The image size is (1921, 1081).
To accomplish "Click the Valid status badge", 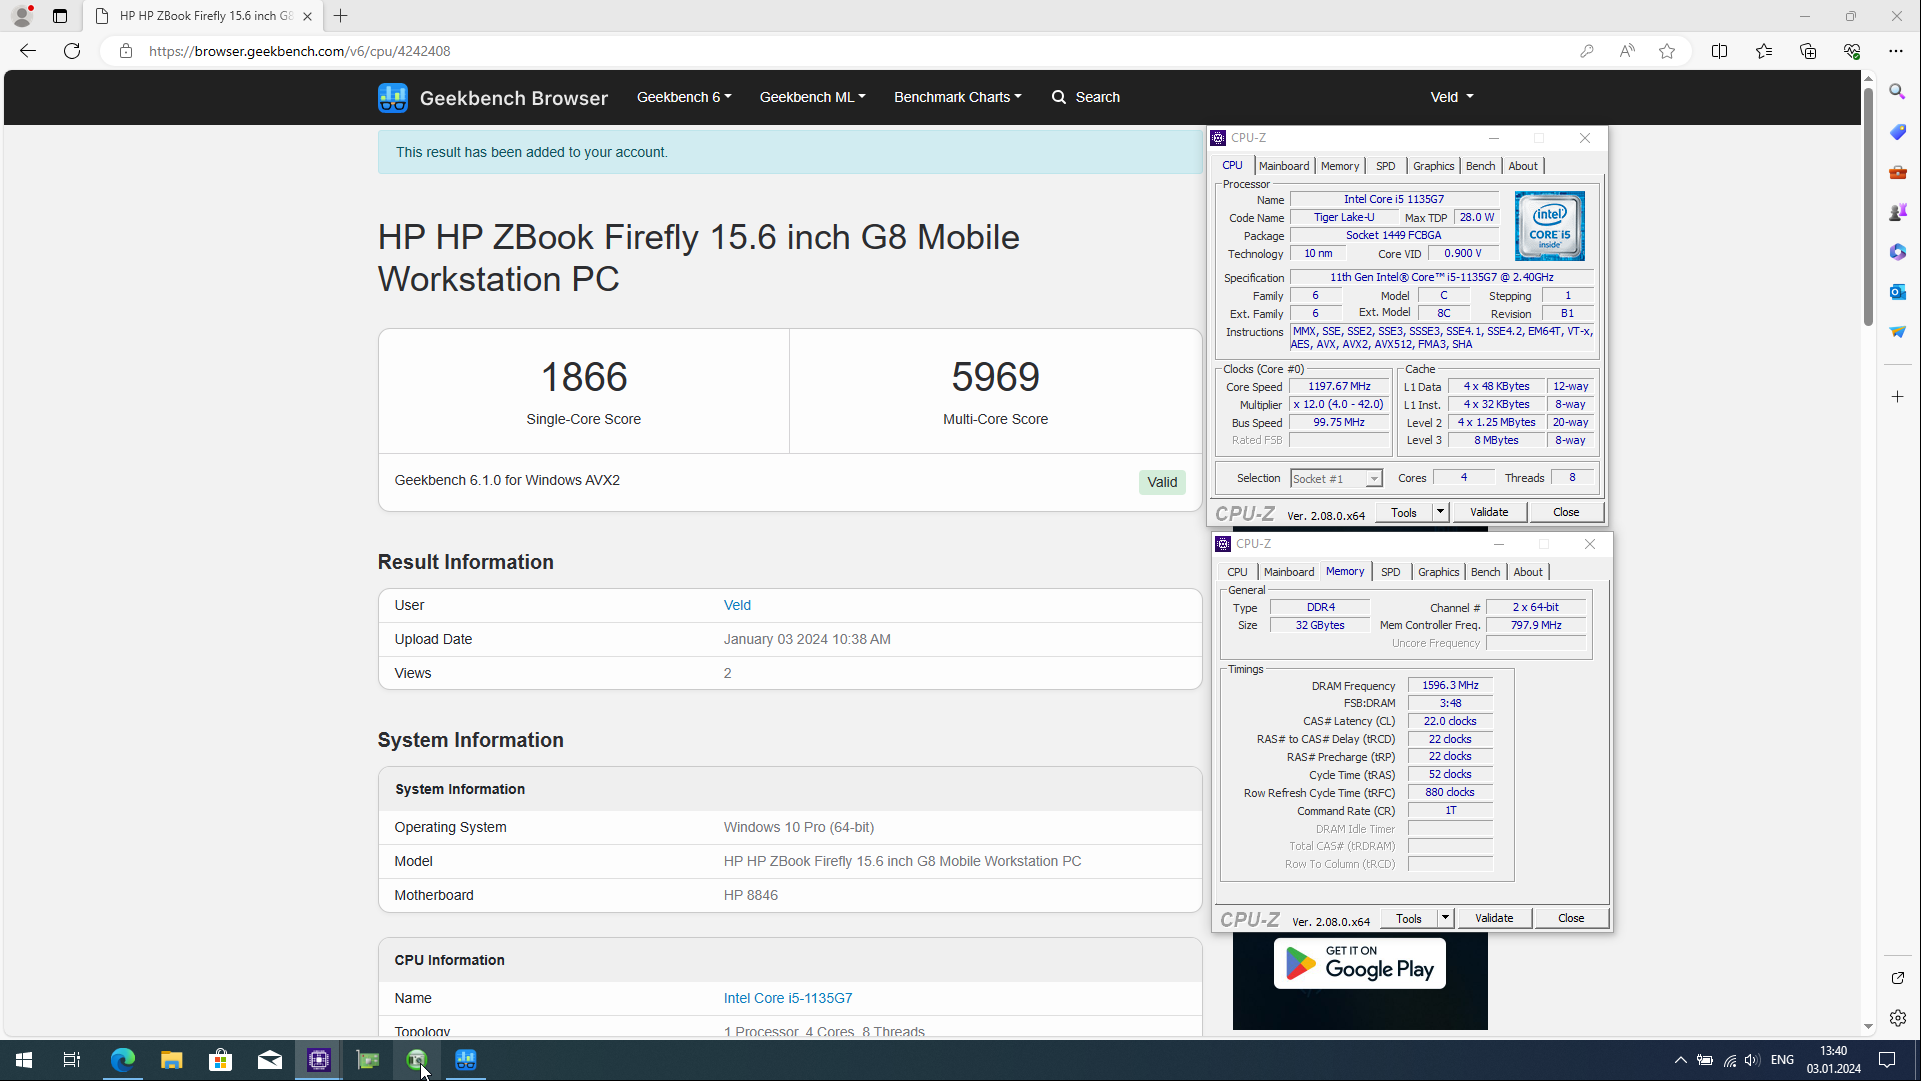I will (1162, 482).
